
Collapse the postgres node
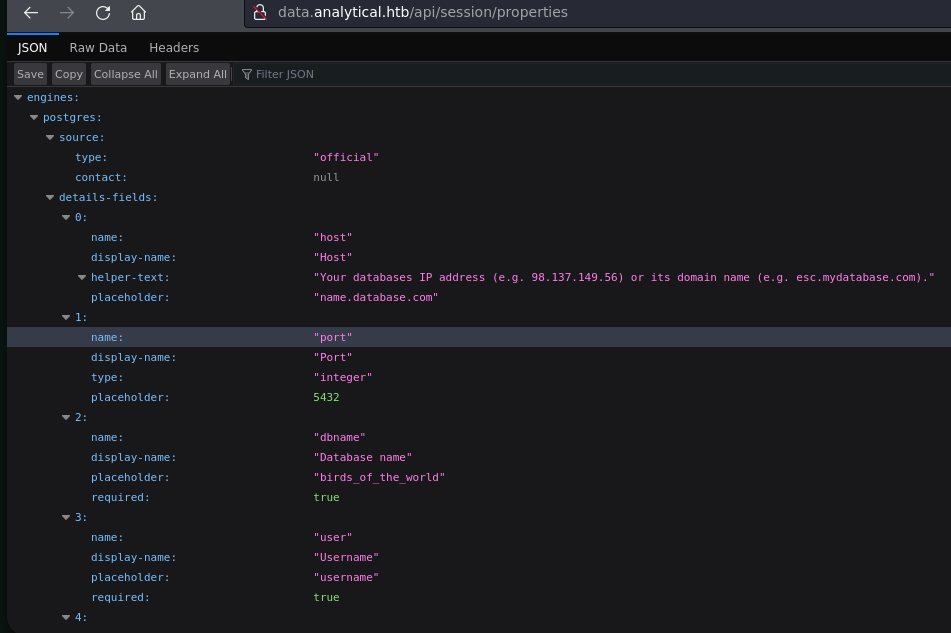coord(34,118)
